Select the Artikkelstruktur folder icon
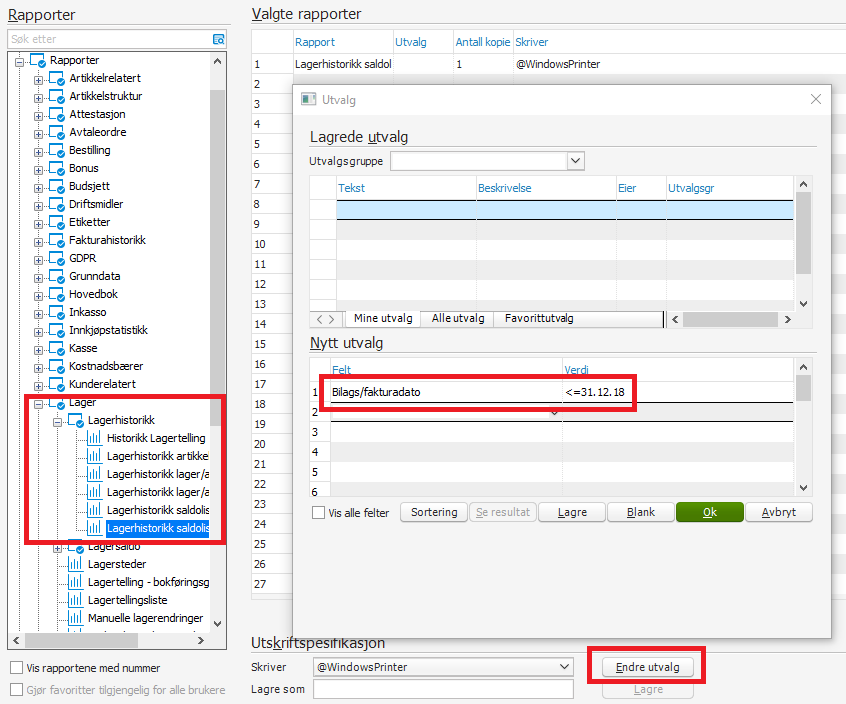 [x=57, y=97]
